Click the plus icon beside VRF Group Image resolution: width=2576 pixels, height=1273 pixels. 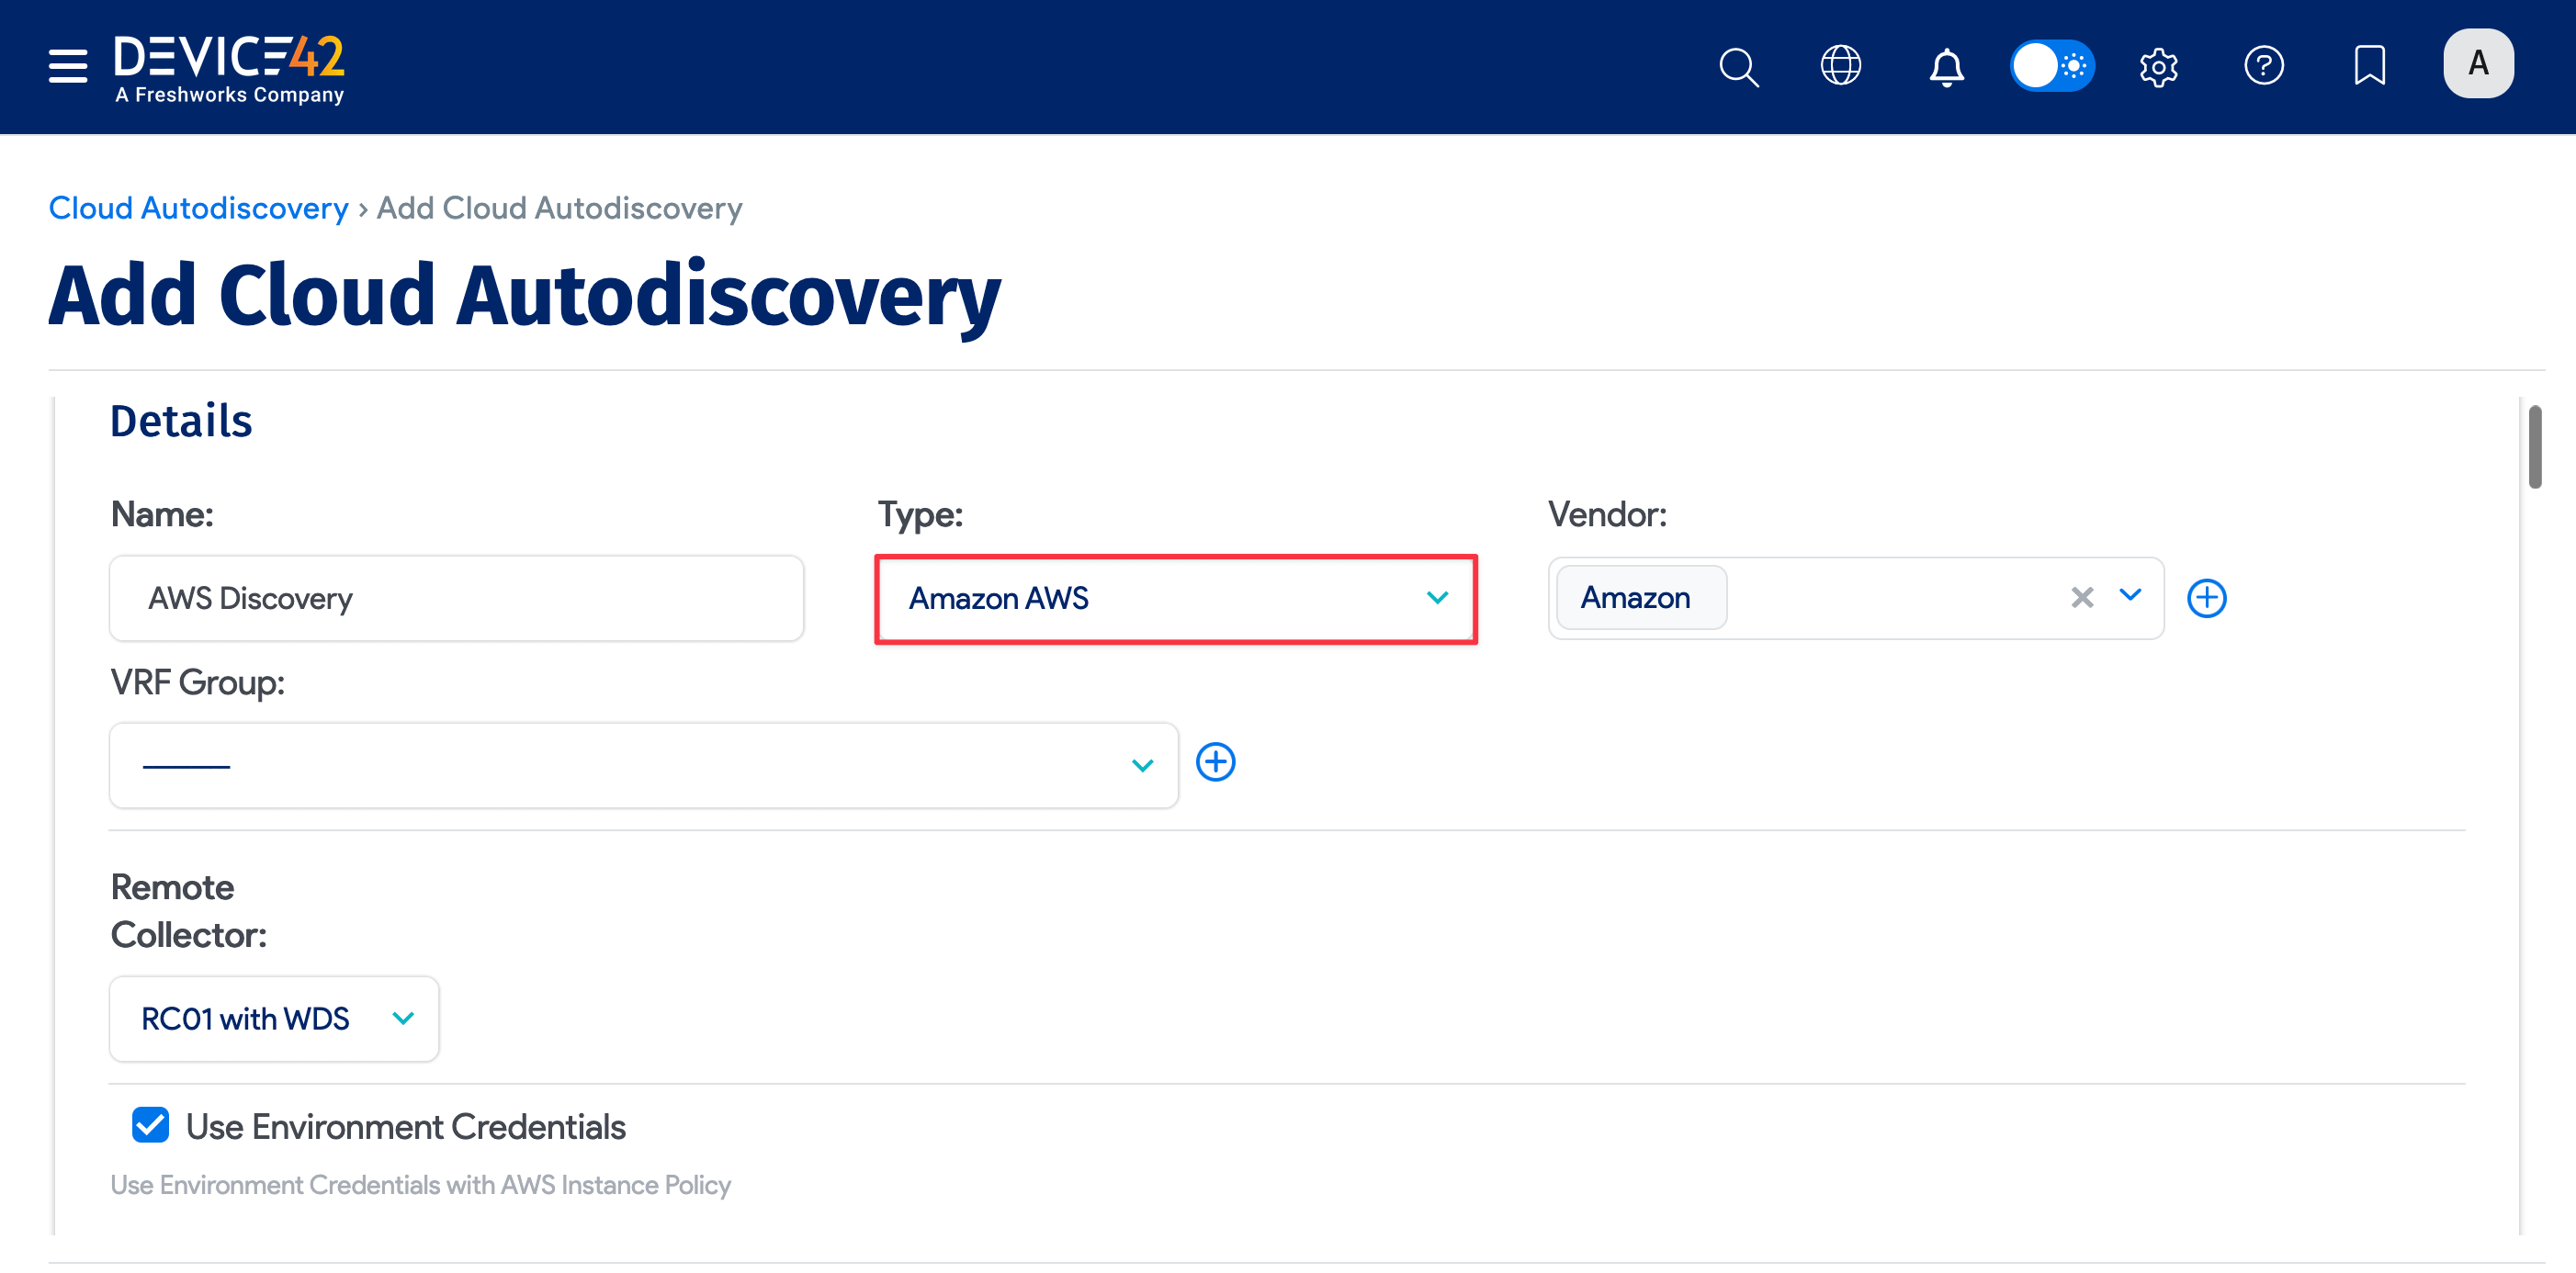[1216, 761]
